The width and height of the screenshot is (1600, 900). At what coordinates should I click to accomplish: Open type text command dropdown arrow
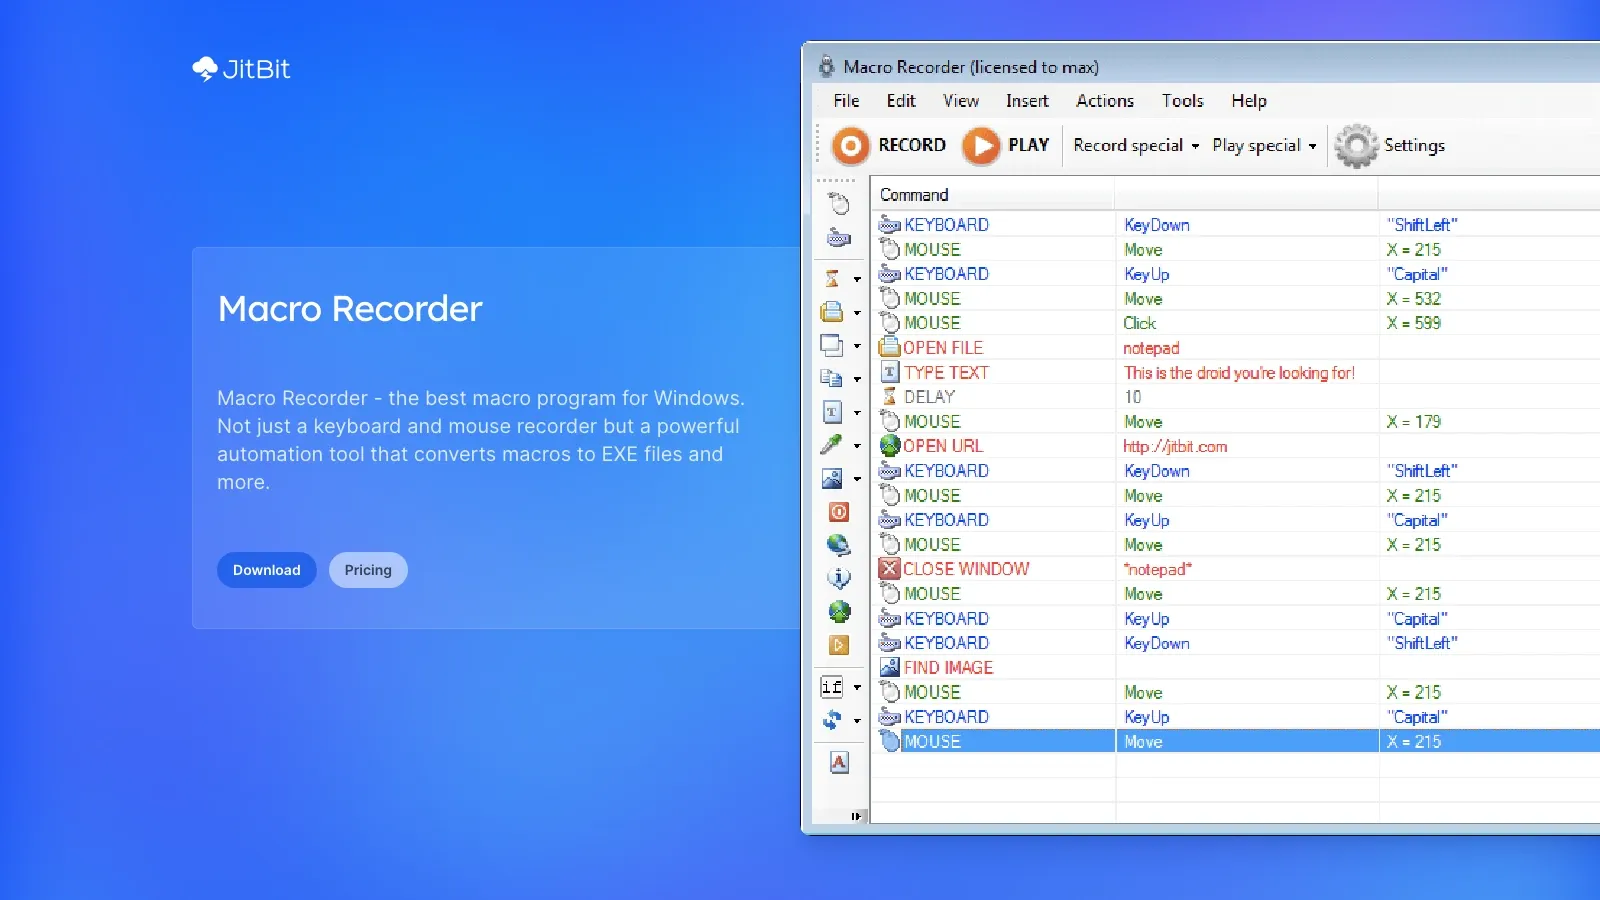click(857, 412)
